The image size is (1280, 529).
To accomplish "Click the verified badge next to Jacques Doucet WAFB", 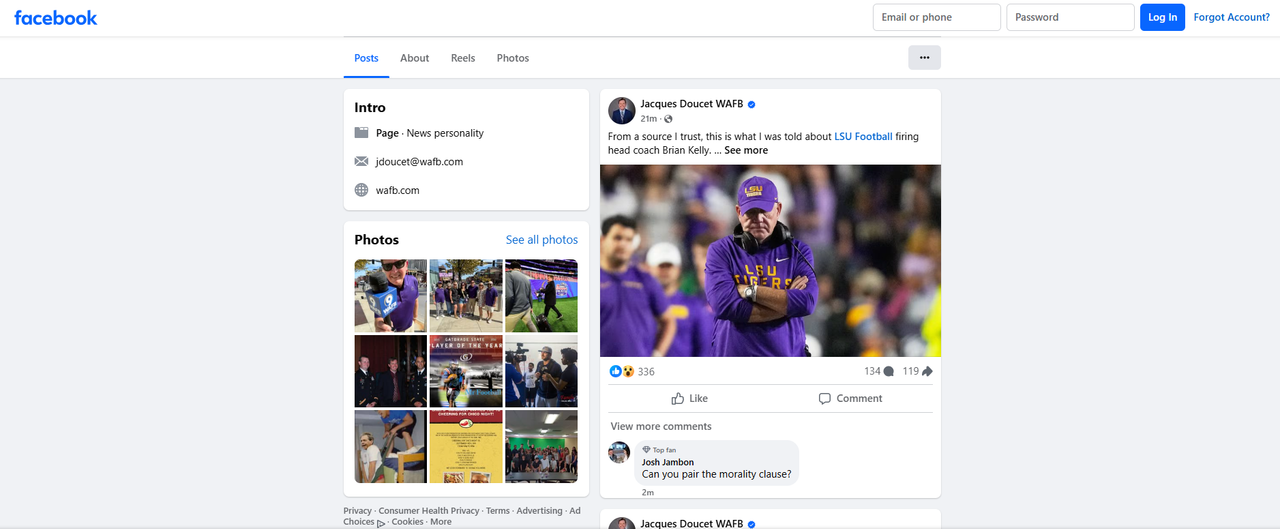I will click(x=751, y=104).
